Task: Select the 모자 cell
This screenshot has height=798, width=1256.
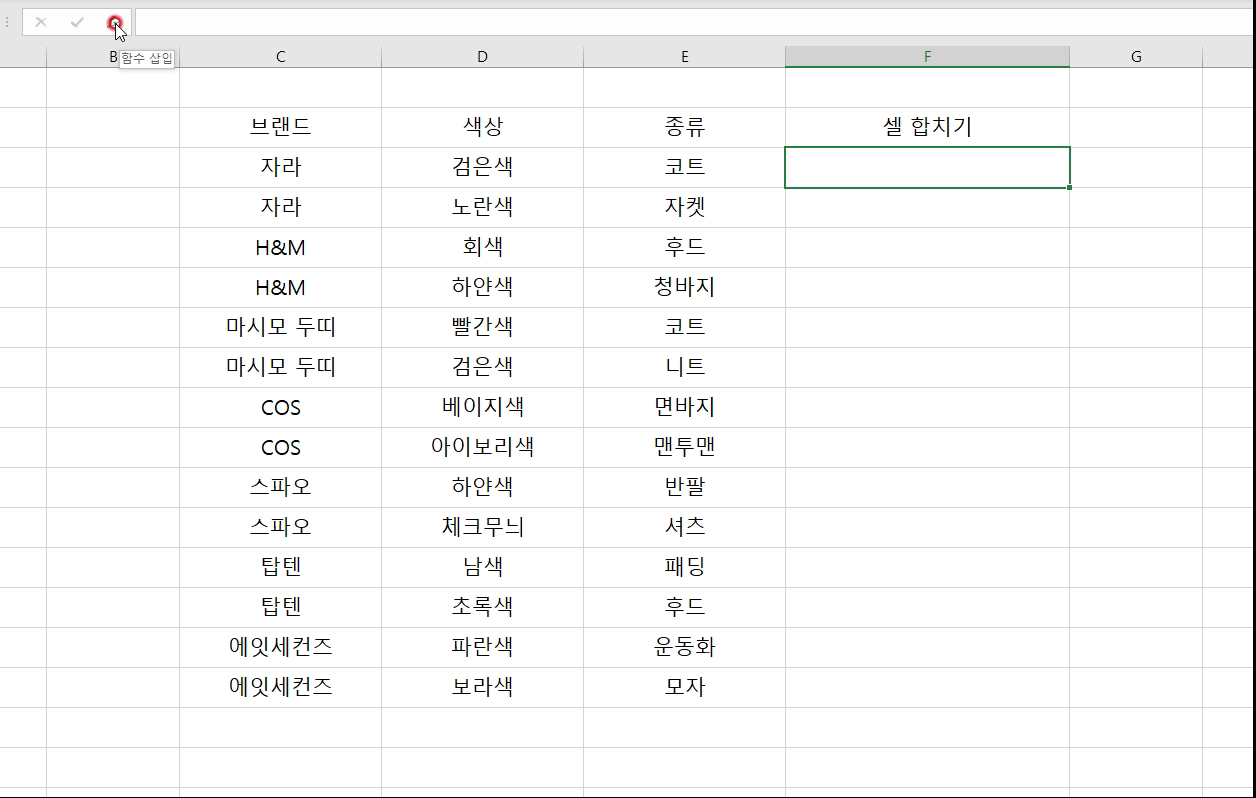Action: [685, 687]
